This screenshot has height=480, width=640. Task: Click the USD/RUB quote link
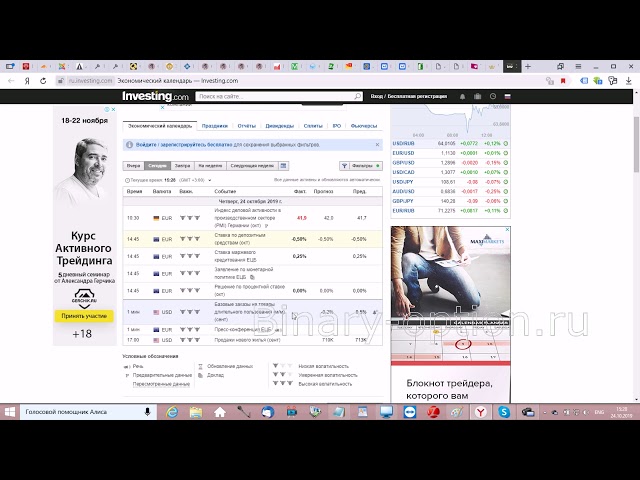pos(404,143)
